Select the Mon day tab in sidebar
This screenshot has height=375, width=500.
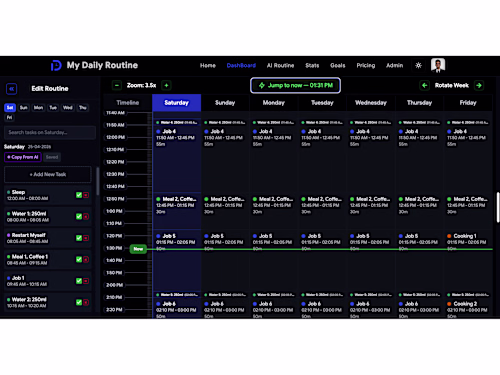point(38,108)
